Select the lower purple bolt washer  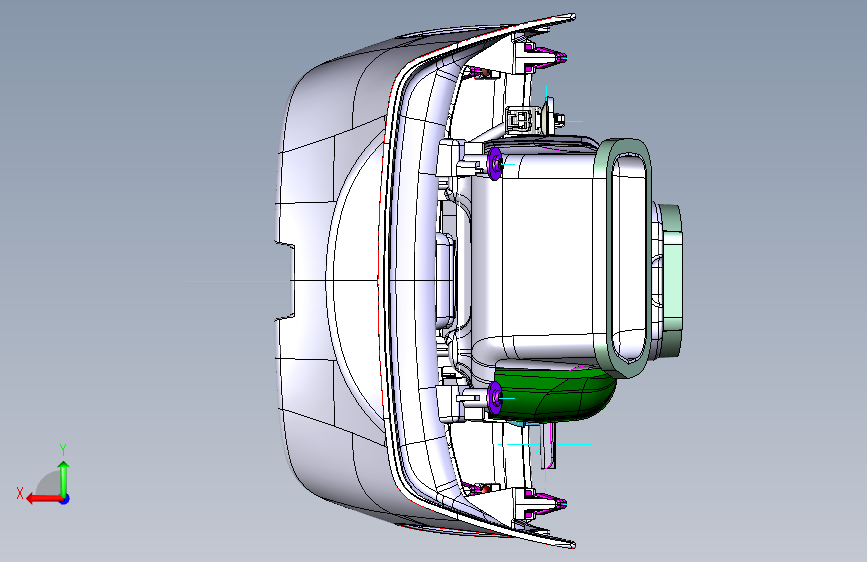(494, 398)
